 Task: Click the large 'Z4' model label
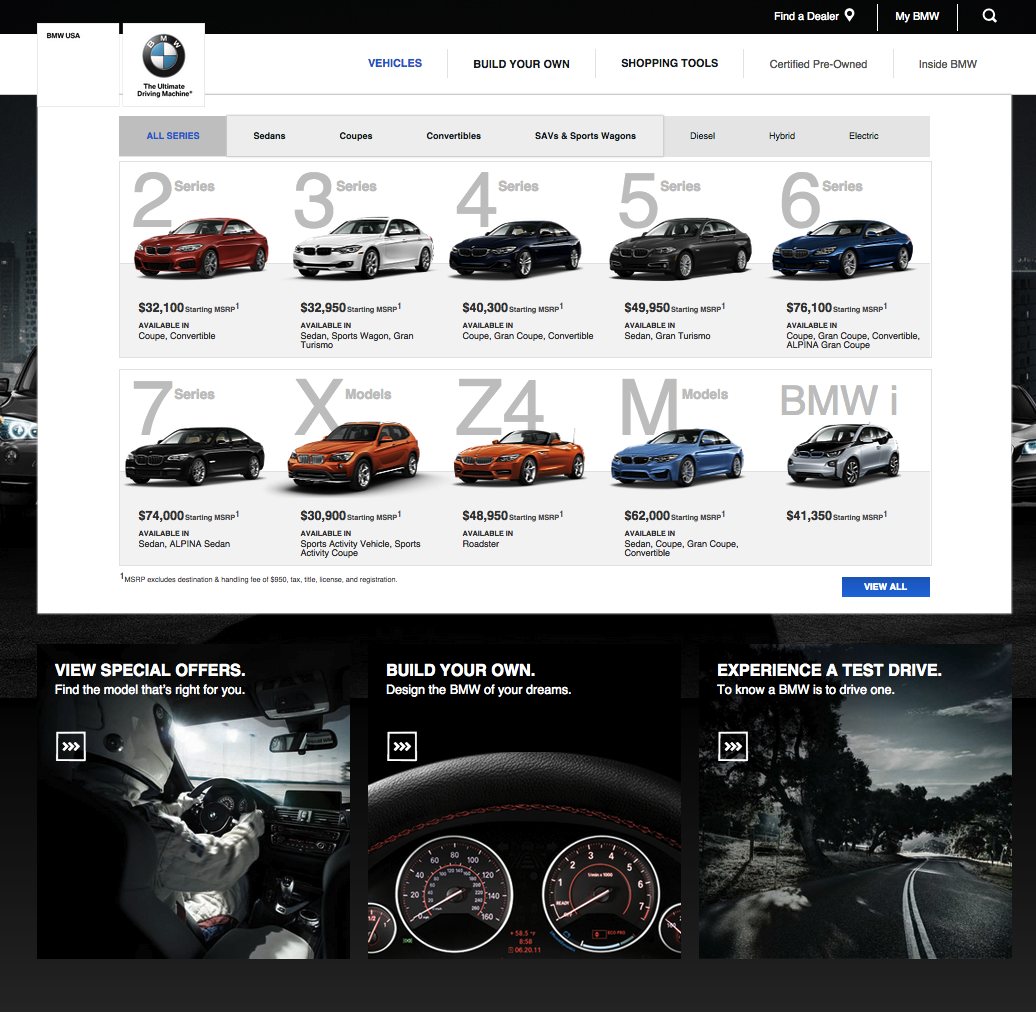(x=500, y=407)
